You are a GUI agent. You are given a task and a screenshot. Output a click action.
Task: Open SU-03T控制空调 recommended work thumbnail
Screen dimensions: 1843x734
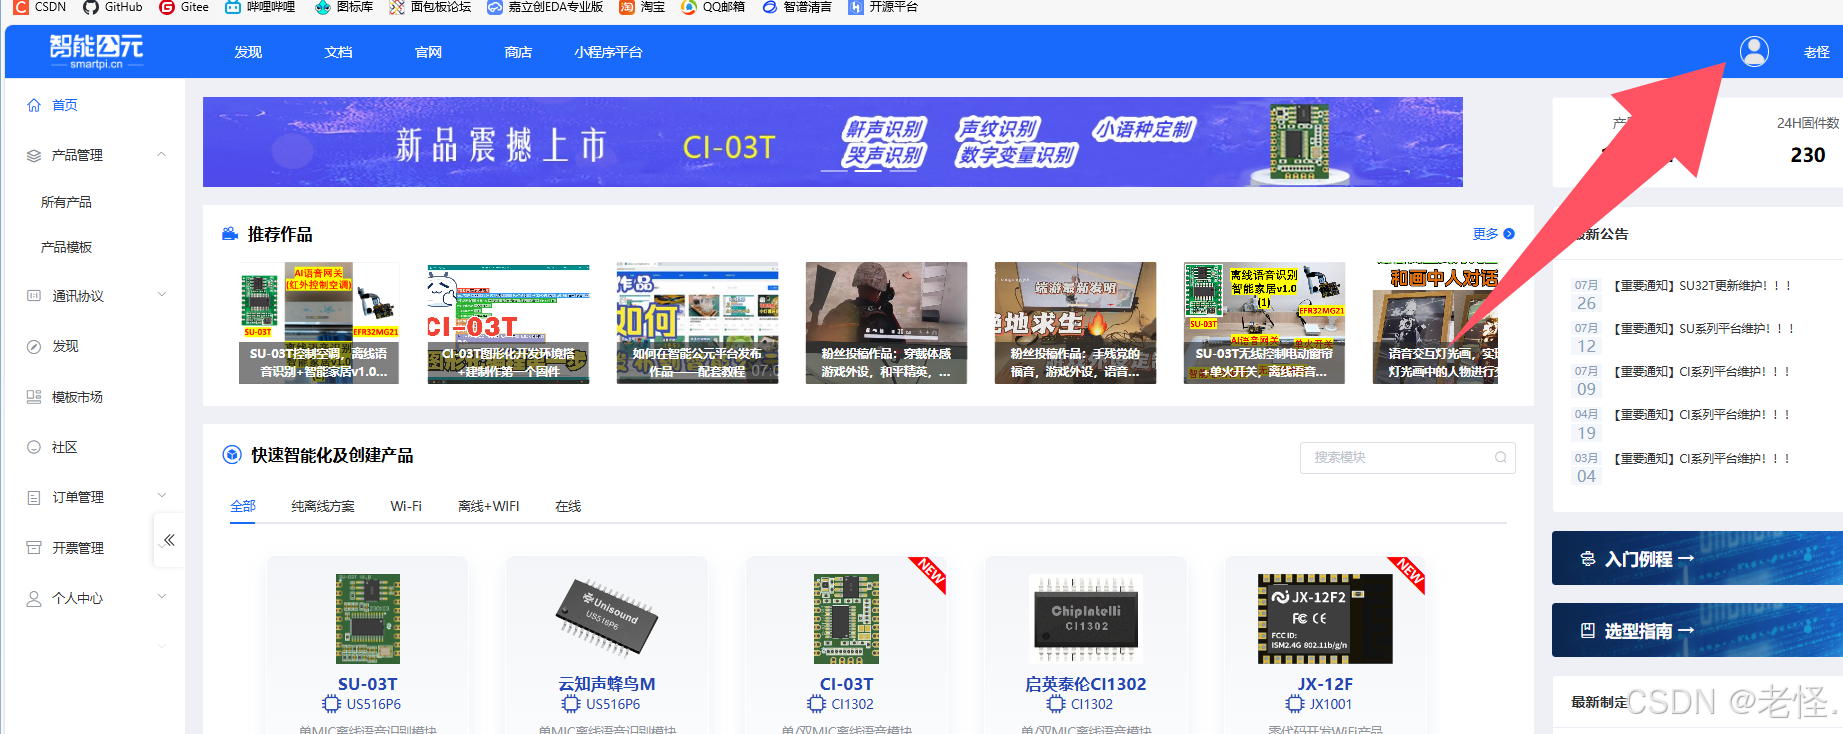(x=319, y=323)
